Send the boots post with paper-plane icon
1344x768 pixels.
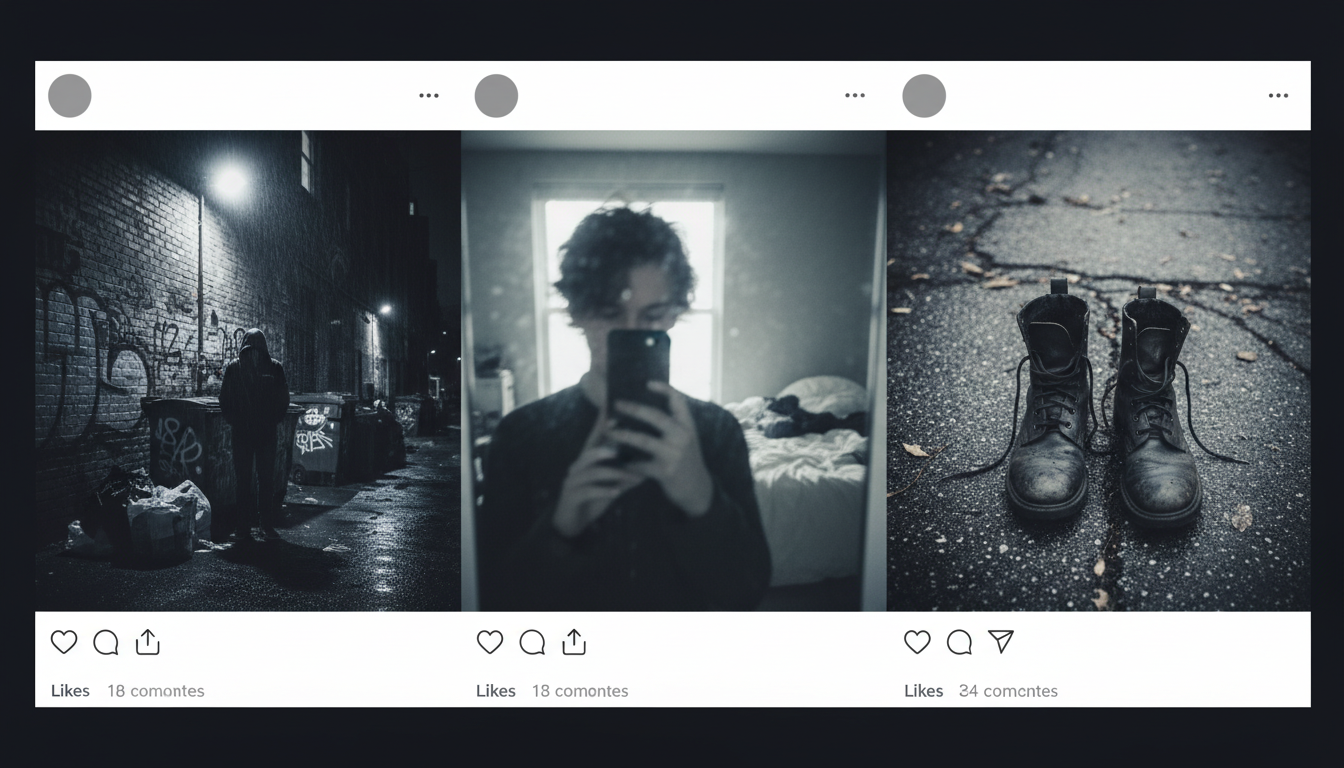[x=1001, y=642]
